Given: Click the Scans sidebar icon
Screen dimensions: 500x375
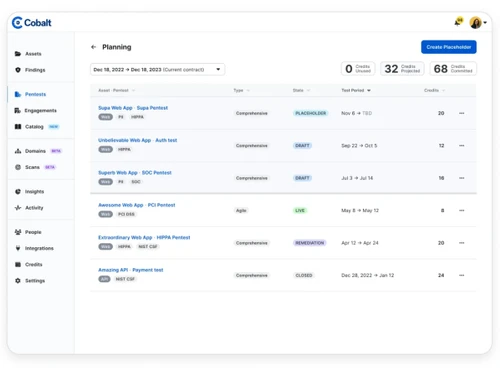Looking at the screenshot, I should click(x=18, y=167).
